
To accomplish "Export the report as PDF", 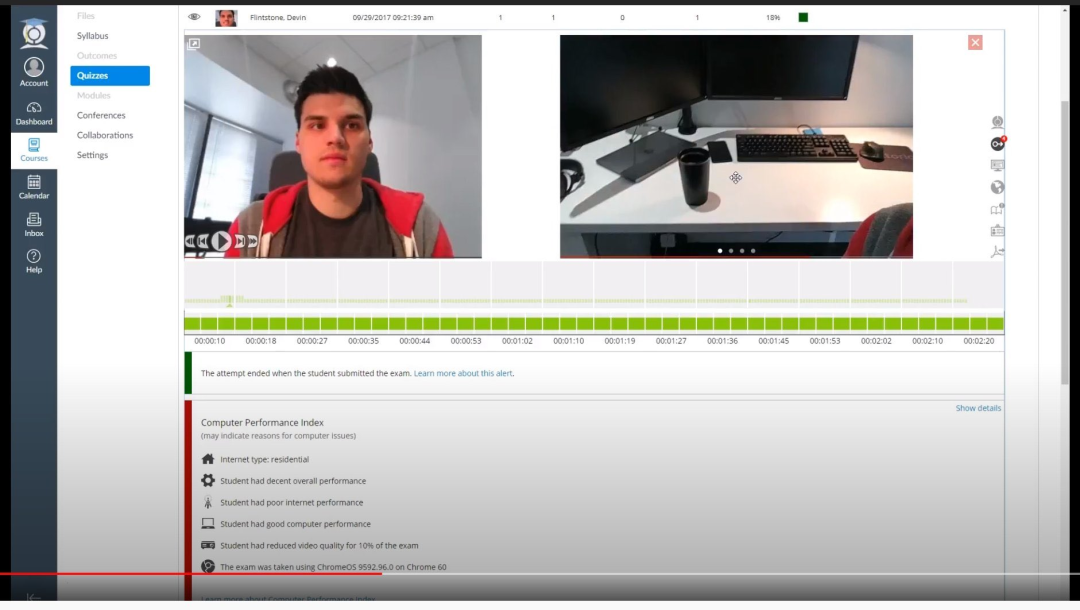I will coord(997,252).
